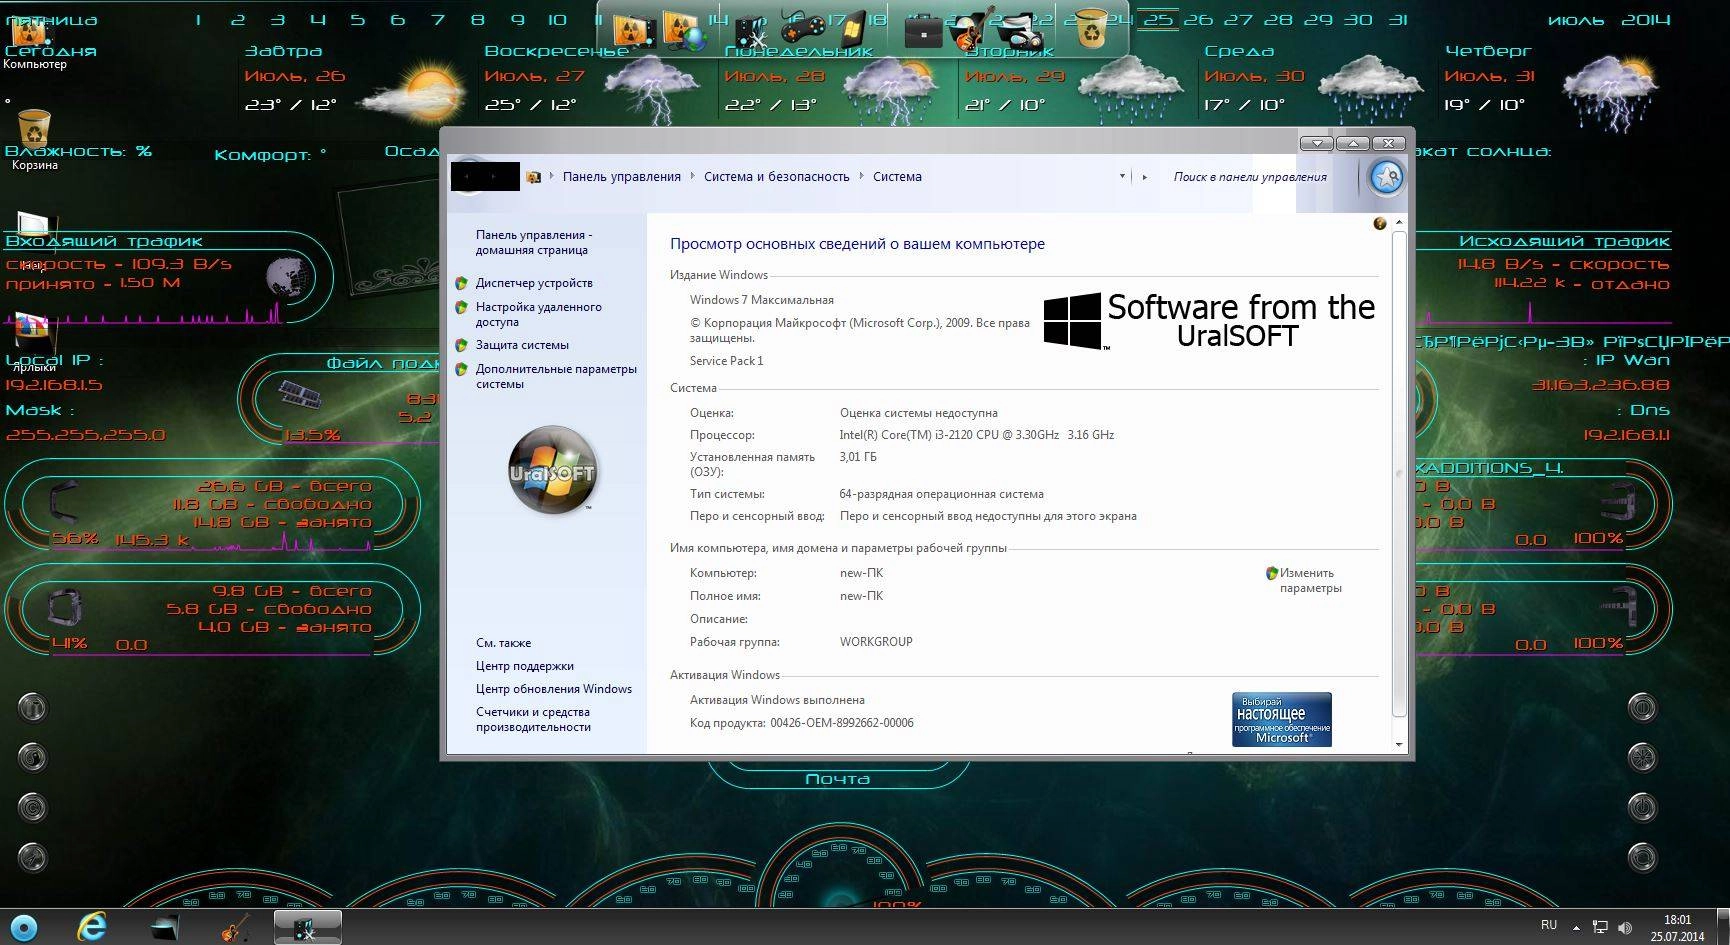Select the Ярлыки desktop icon

34,342
